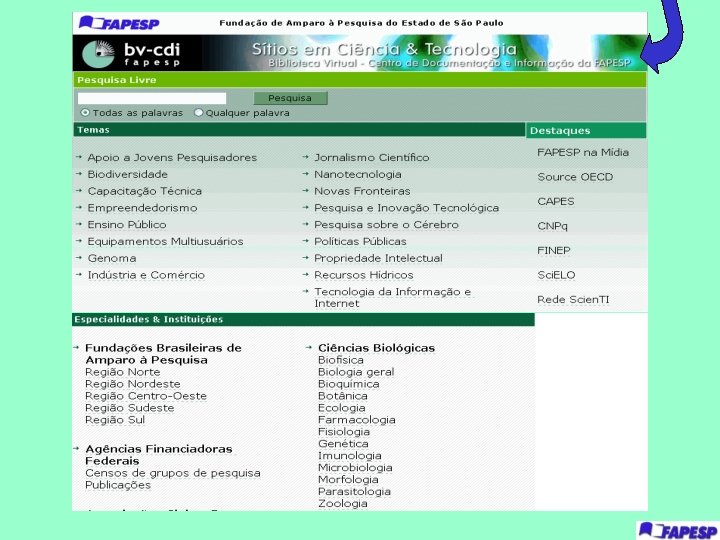Open the Bioquímica specialty
720x540 pixels.
pyautogui.click(x=349, y=384)
